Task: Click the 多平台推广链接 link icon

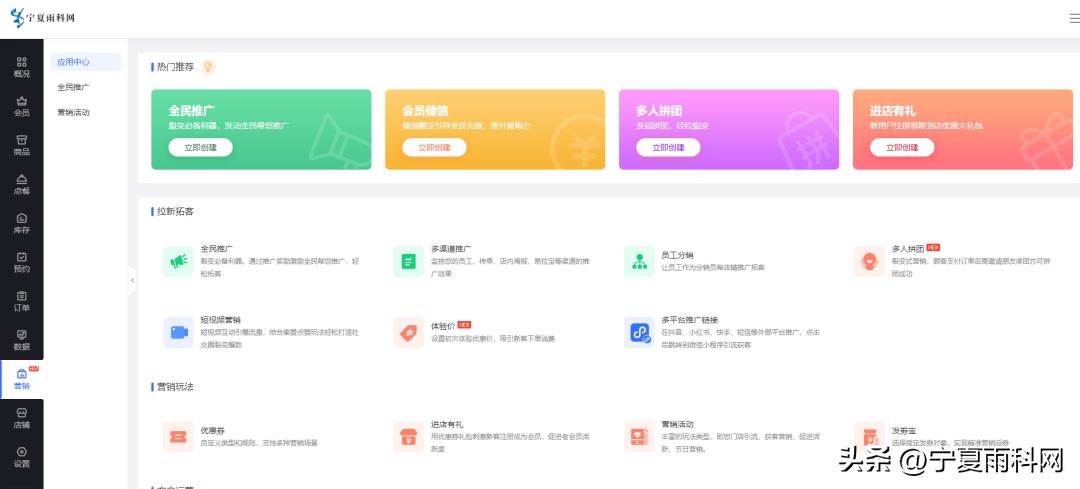Action: 639,333
